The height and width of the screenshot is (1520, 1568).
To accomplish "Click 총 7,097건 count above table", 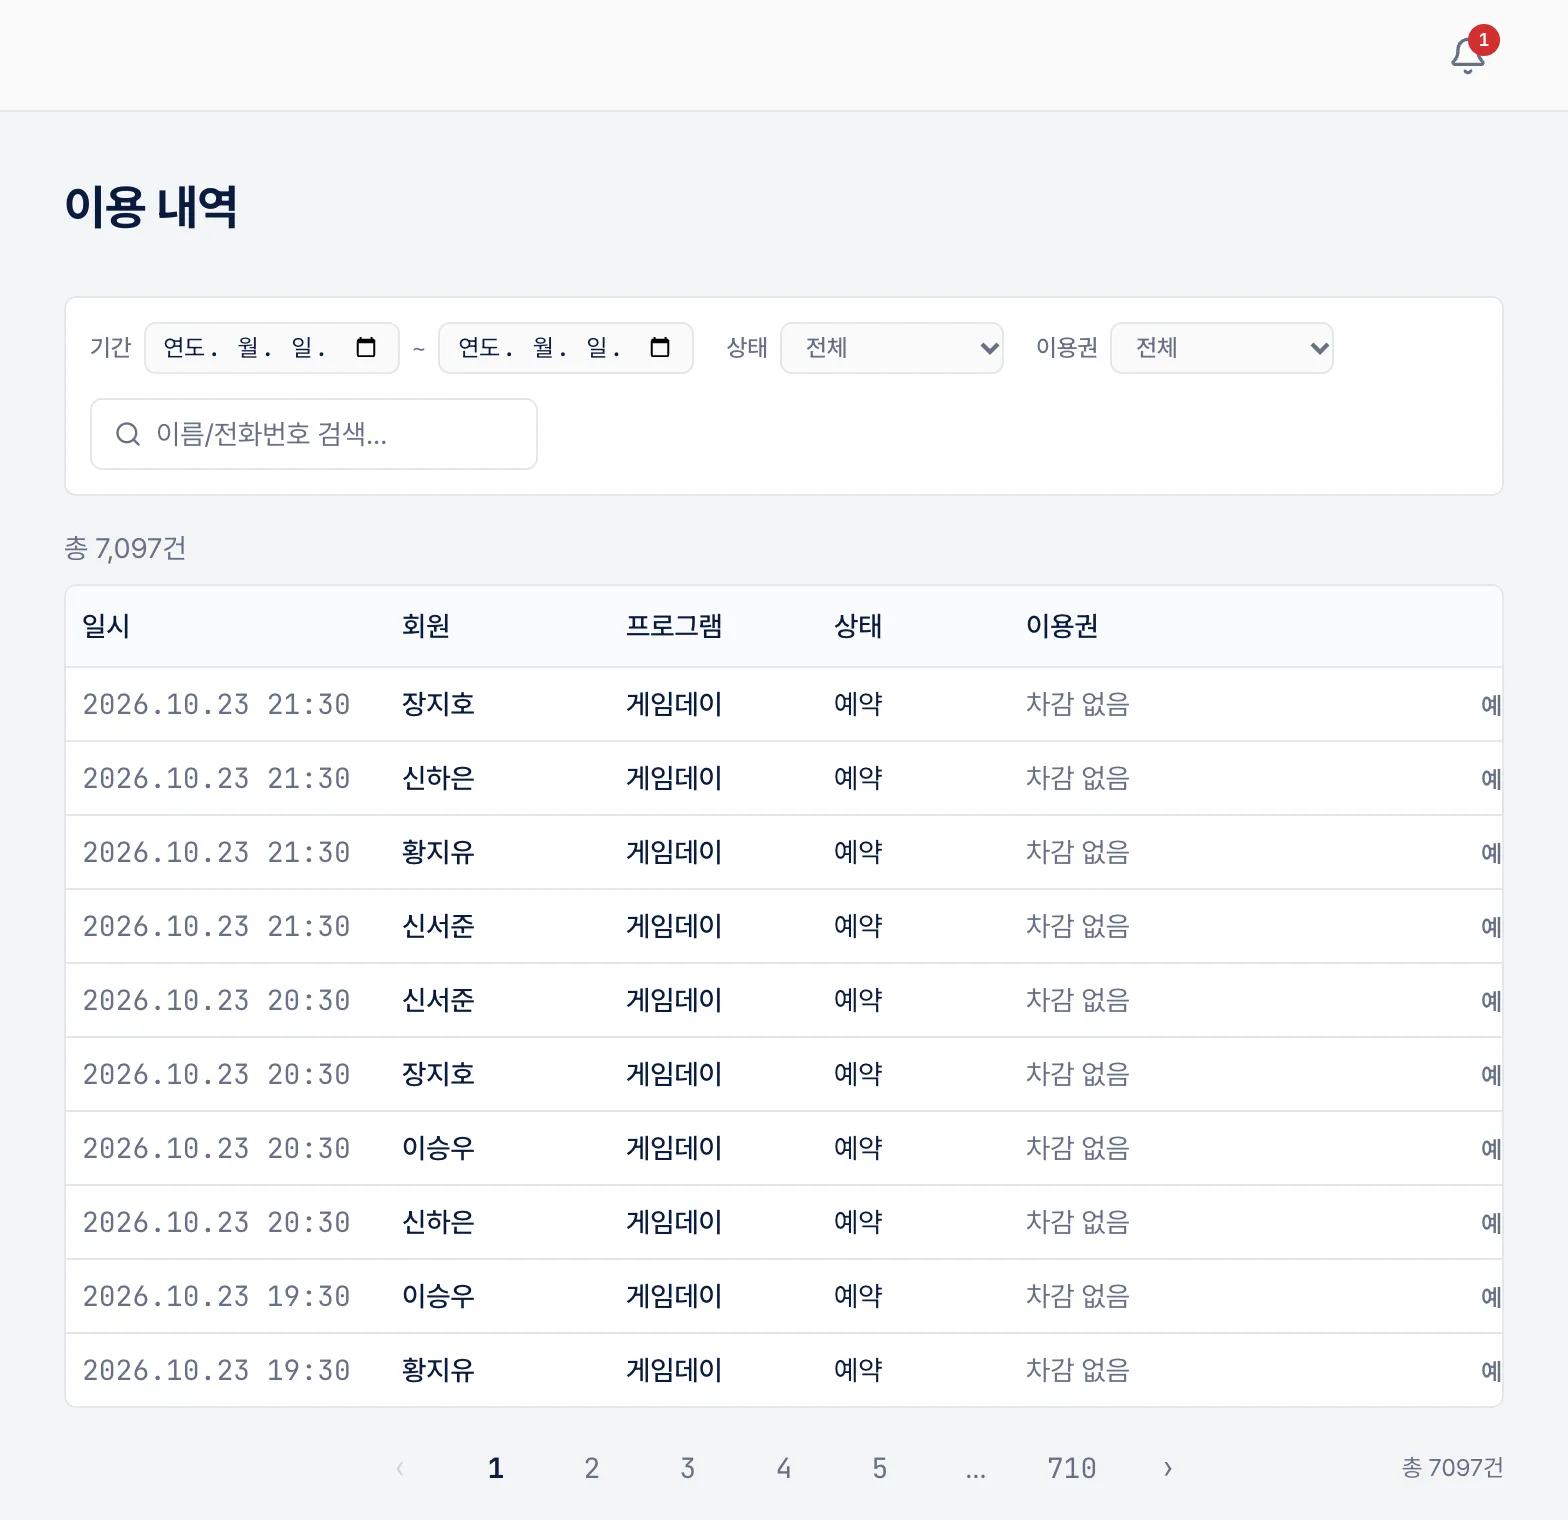I will pyautogui.click(x=125, y=548).
